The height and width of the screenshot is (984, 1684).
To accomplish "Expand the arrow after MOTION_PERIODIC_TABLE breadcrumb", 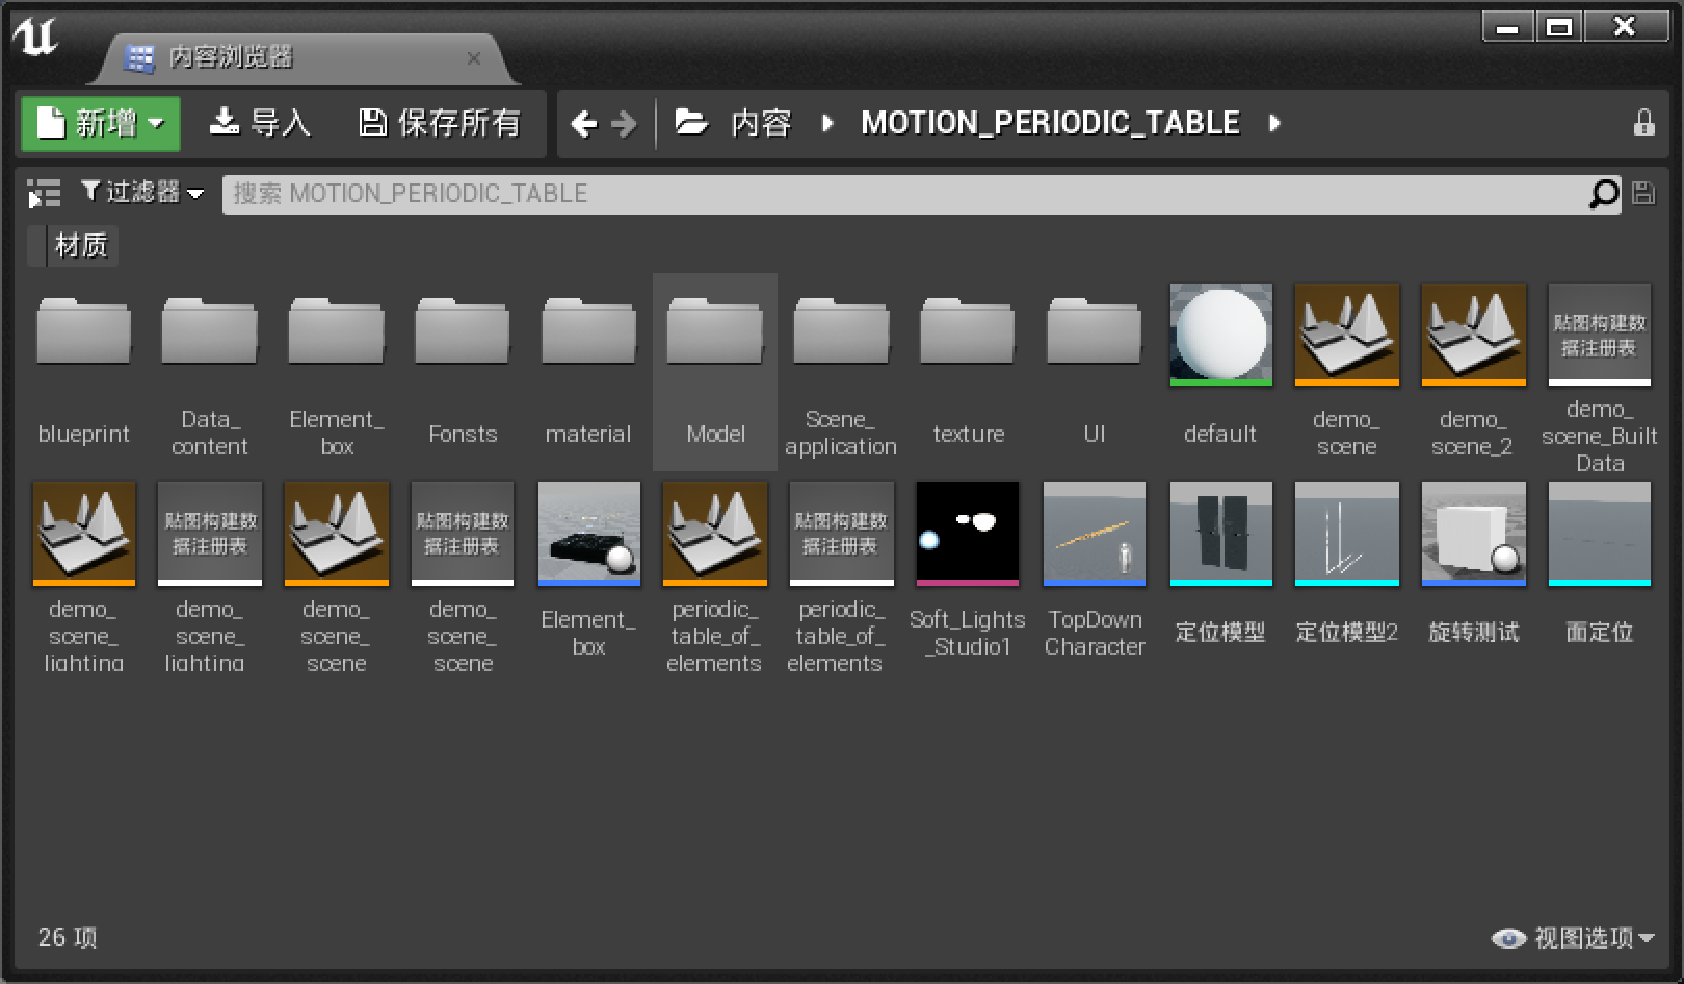I will (x=1275, y=124).
